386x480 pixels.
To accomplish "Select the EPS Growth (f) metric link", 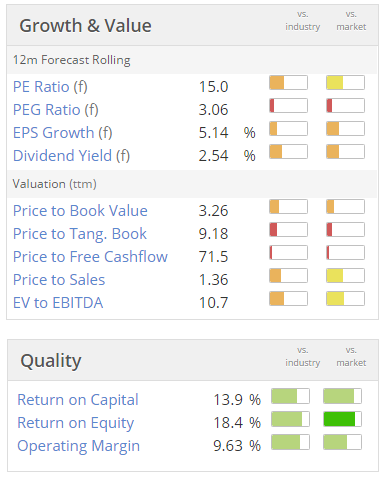I will 63,133.
